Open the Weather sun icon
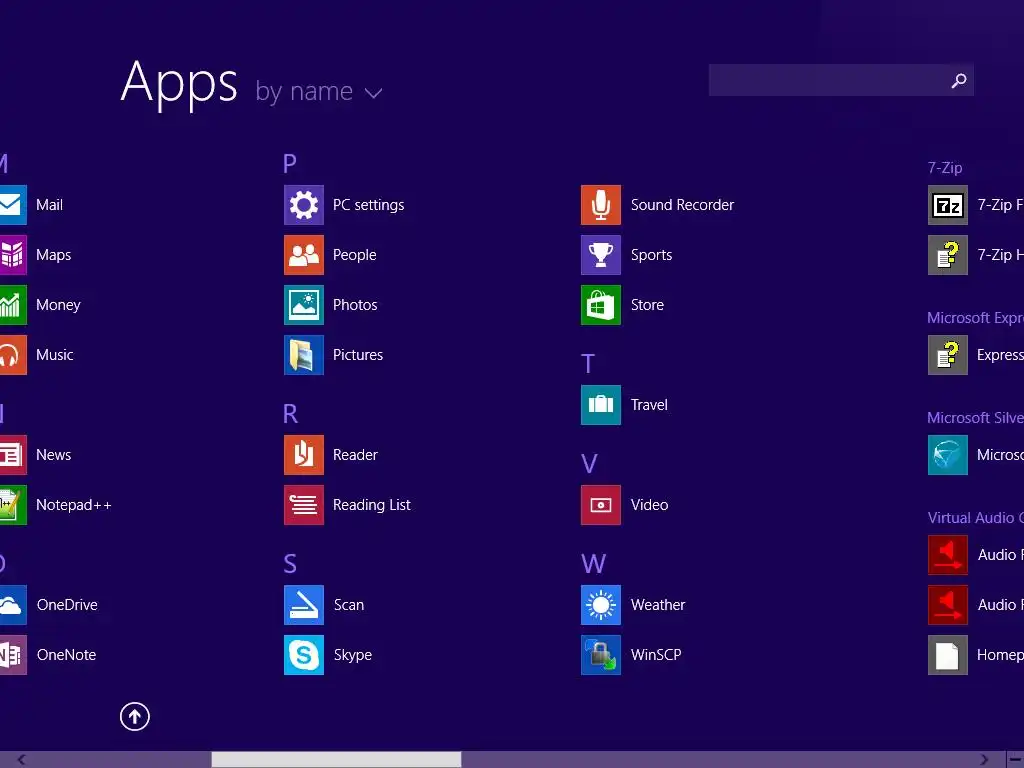Screen dimensions: 1024x768 click(x=601, y=605)
